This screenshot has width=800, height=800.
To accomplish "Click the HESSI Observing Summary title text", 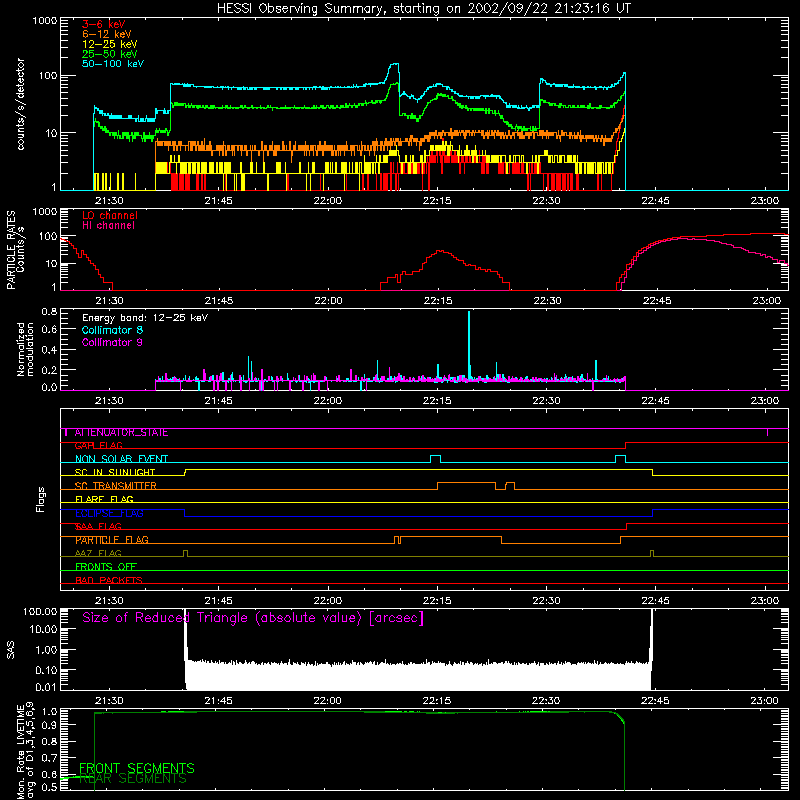I will pos(423,9).
